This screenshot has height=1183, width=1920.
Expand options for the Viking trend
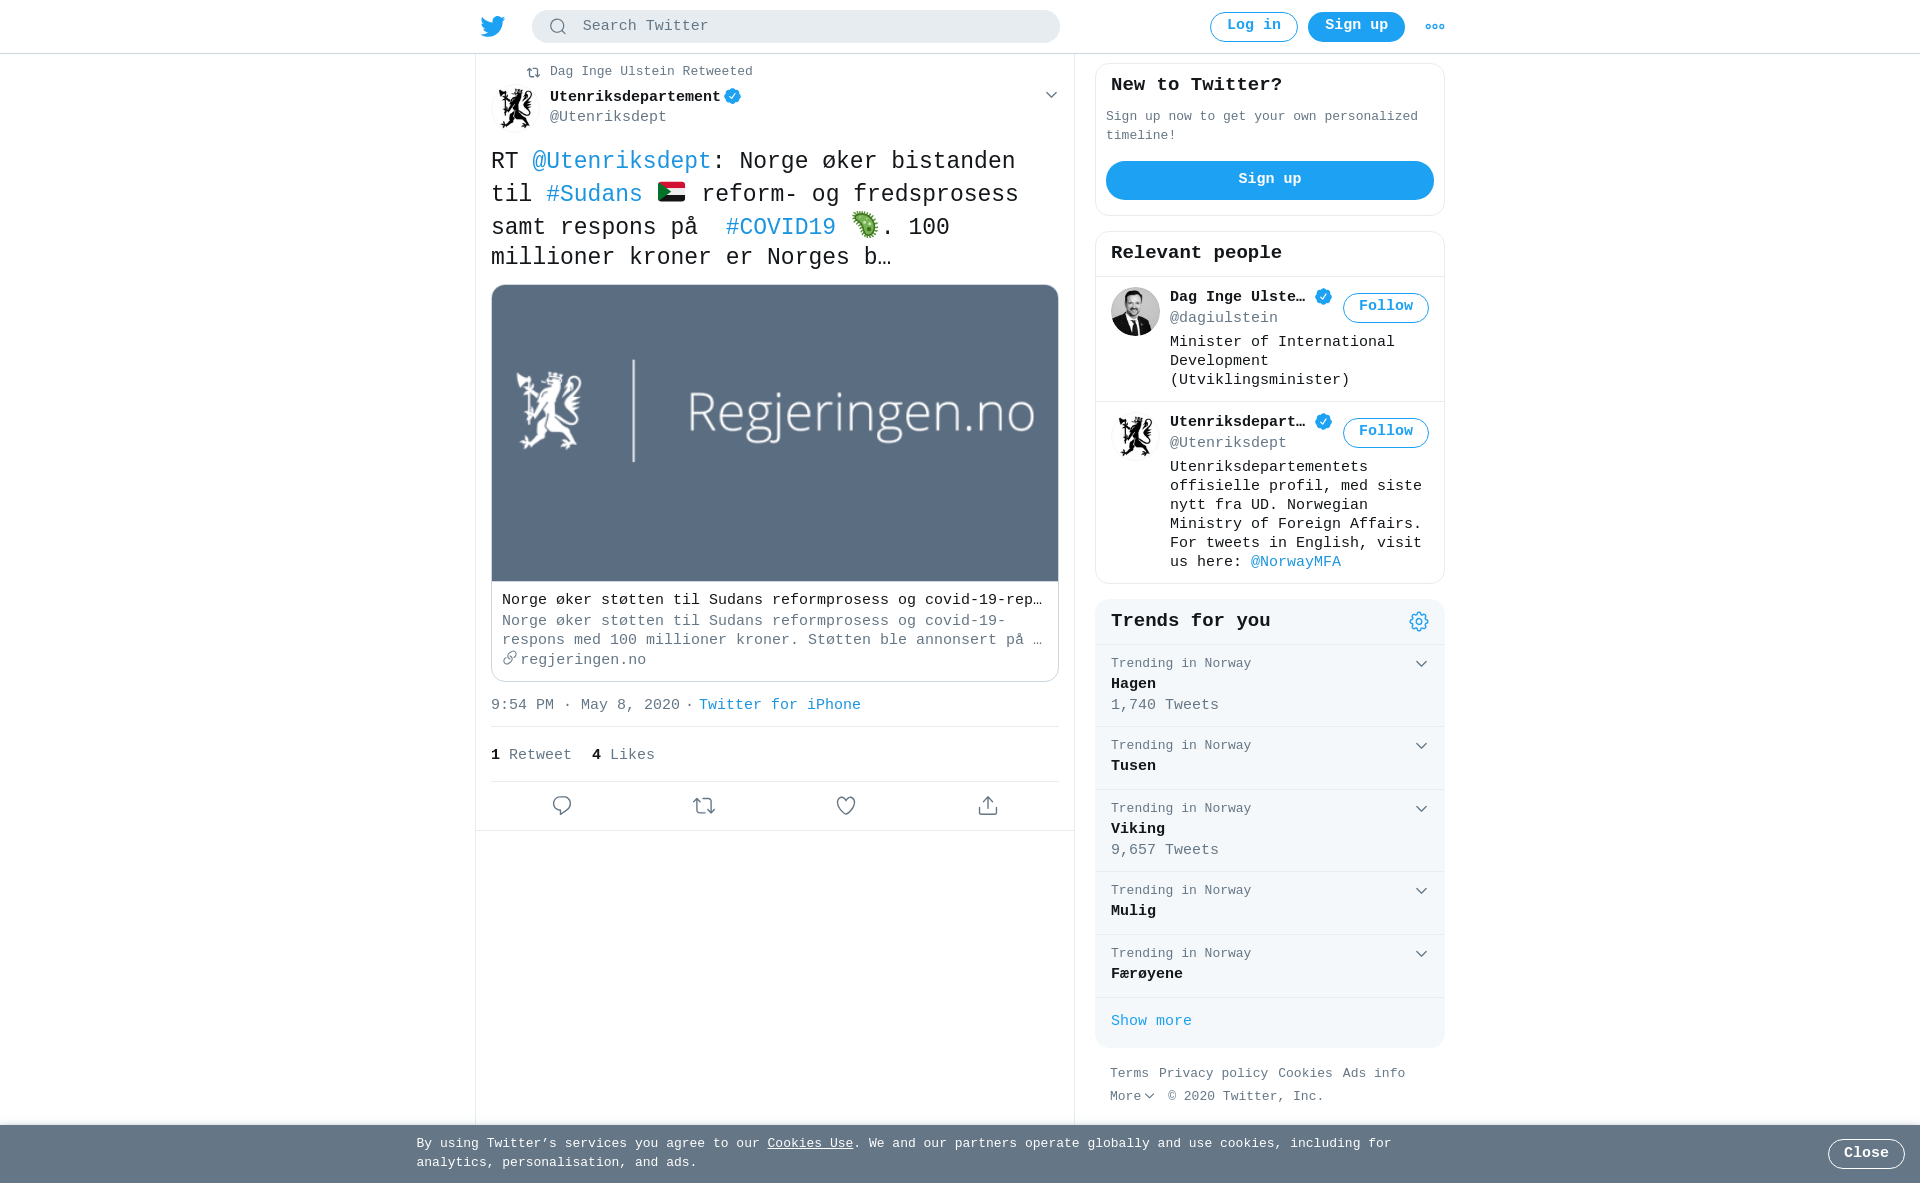tap(1421, 809)
